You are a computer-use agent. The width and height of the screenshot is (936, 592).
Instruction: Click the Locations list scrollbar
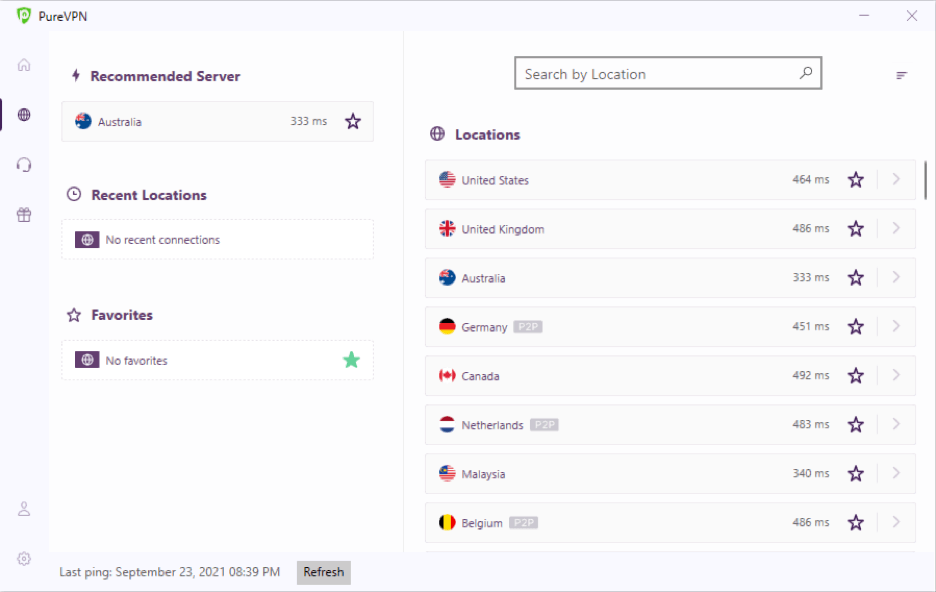[x=925, y=180]
